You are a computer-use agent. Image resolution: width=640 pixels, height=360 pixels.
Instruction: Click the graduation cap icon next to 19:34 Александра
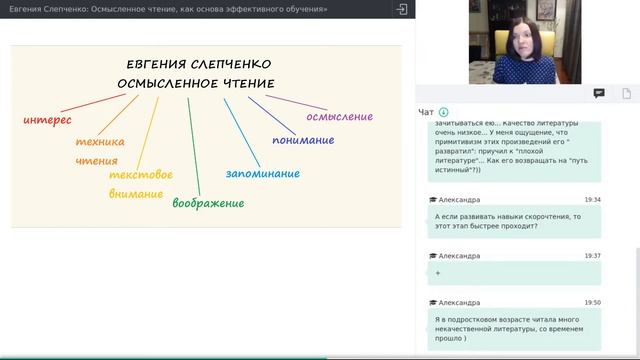pyautogui.click(x=433, y=200)
